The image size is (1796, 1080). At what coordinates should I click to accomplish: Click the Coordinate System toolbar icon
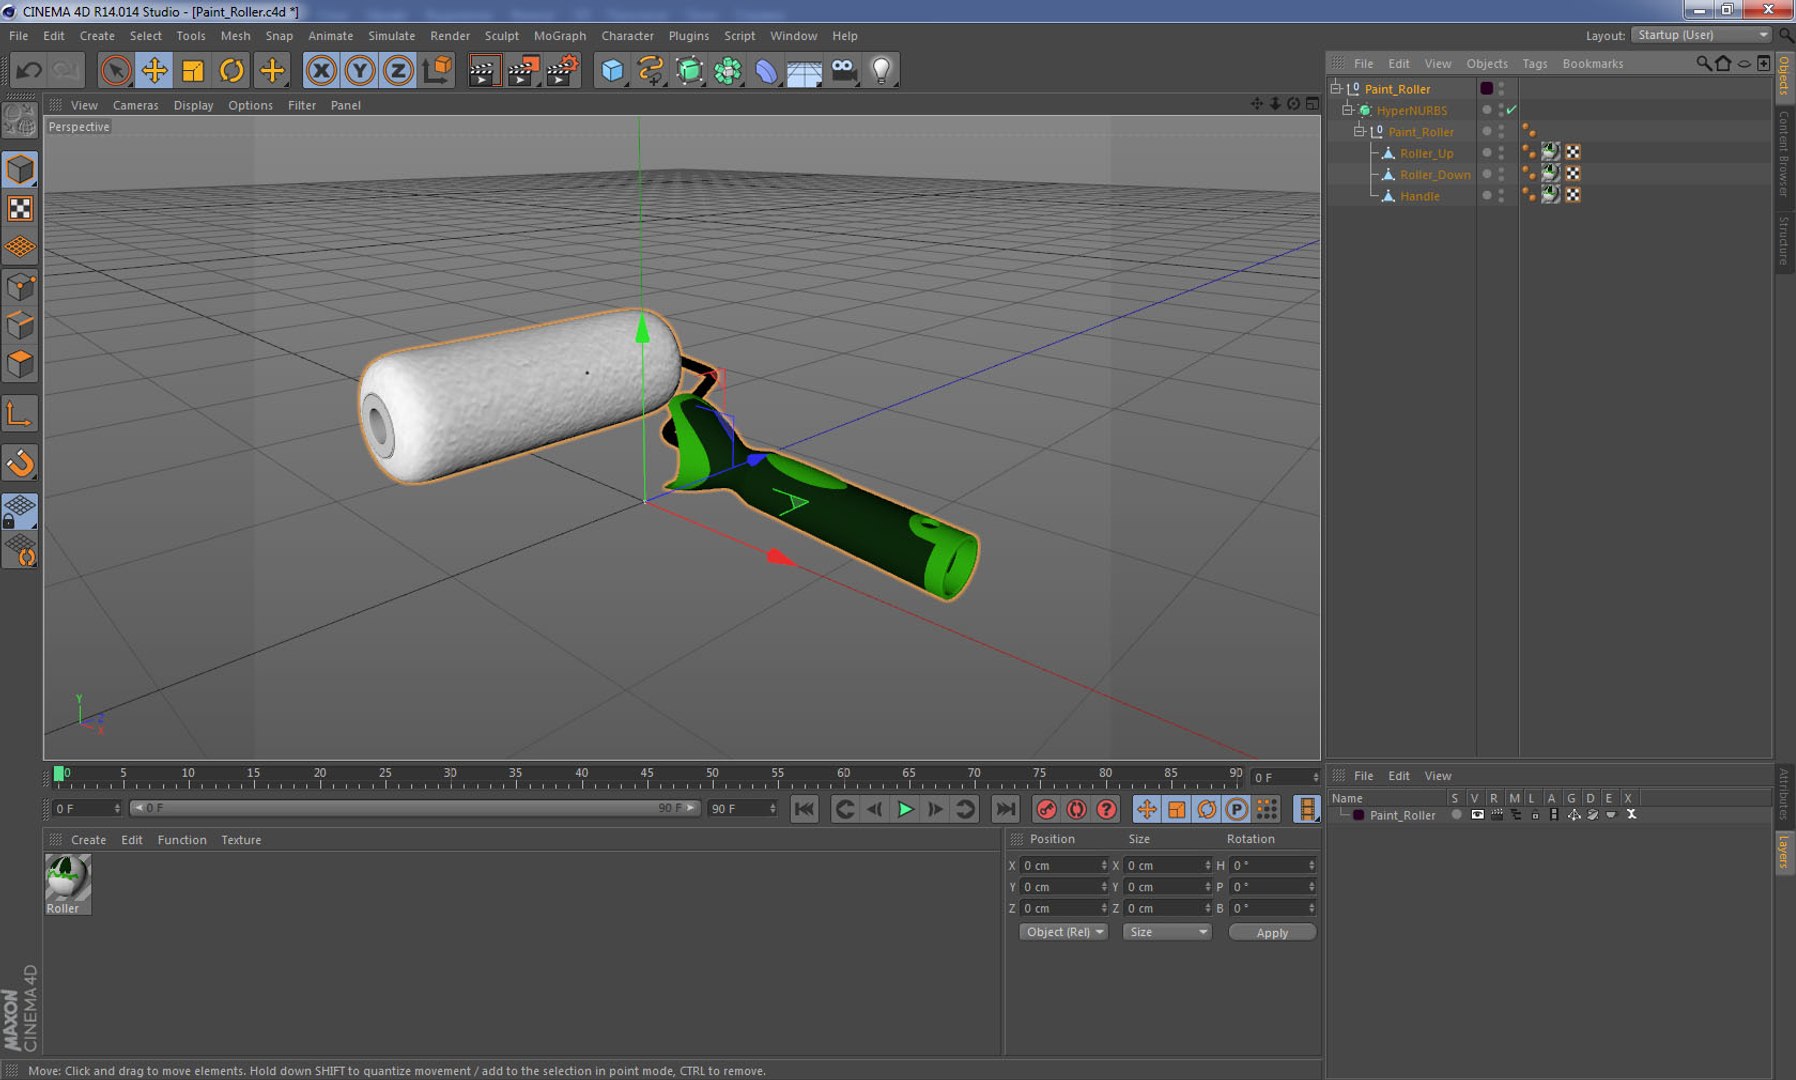437,70
